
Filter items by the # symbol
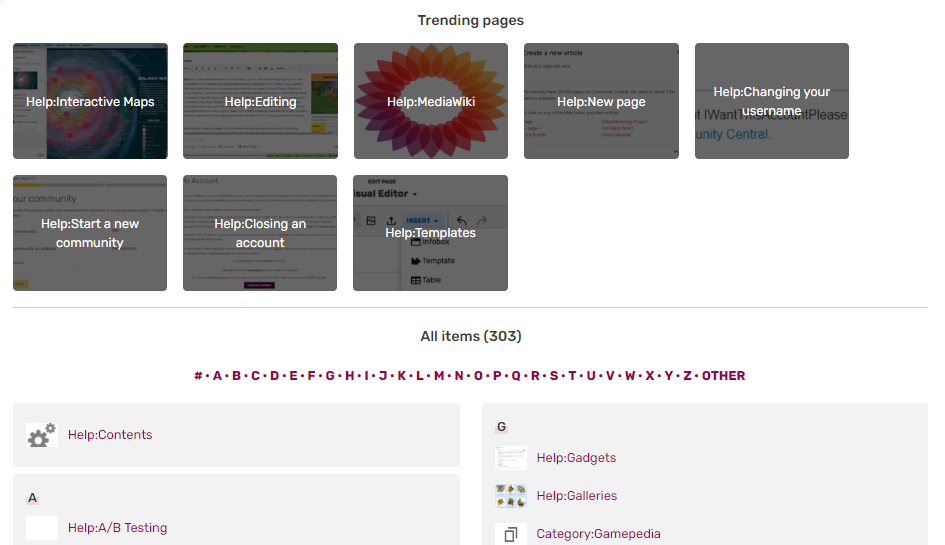pos(198,376)
